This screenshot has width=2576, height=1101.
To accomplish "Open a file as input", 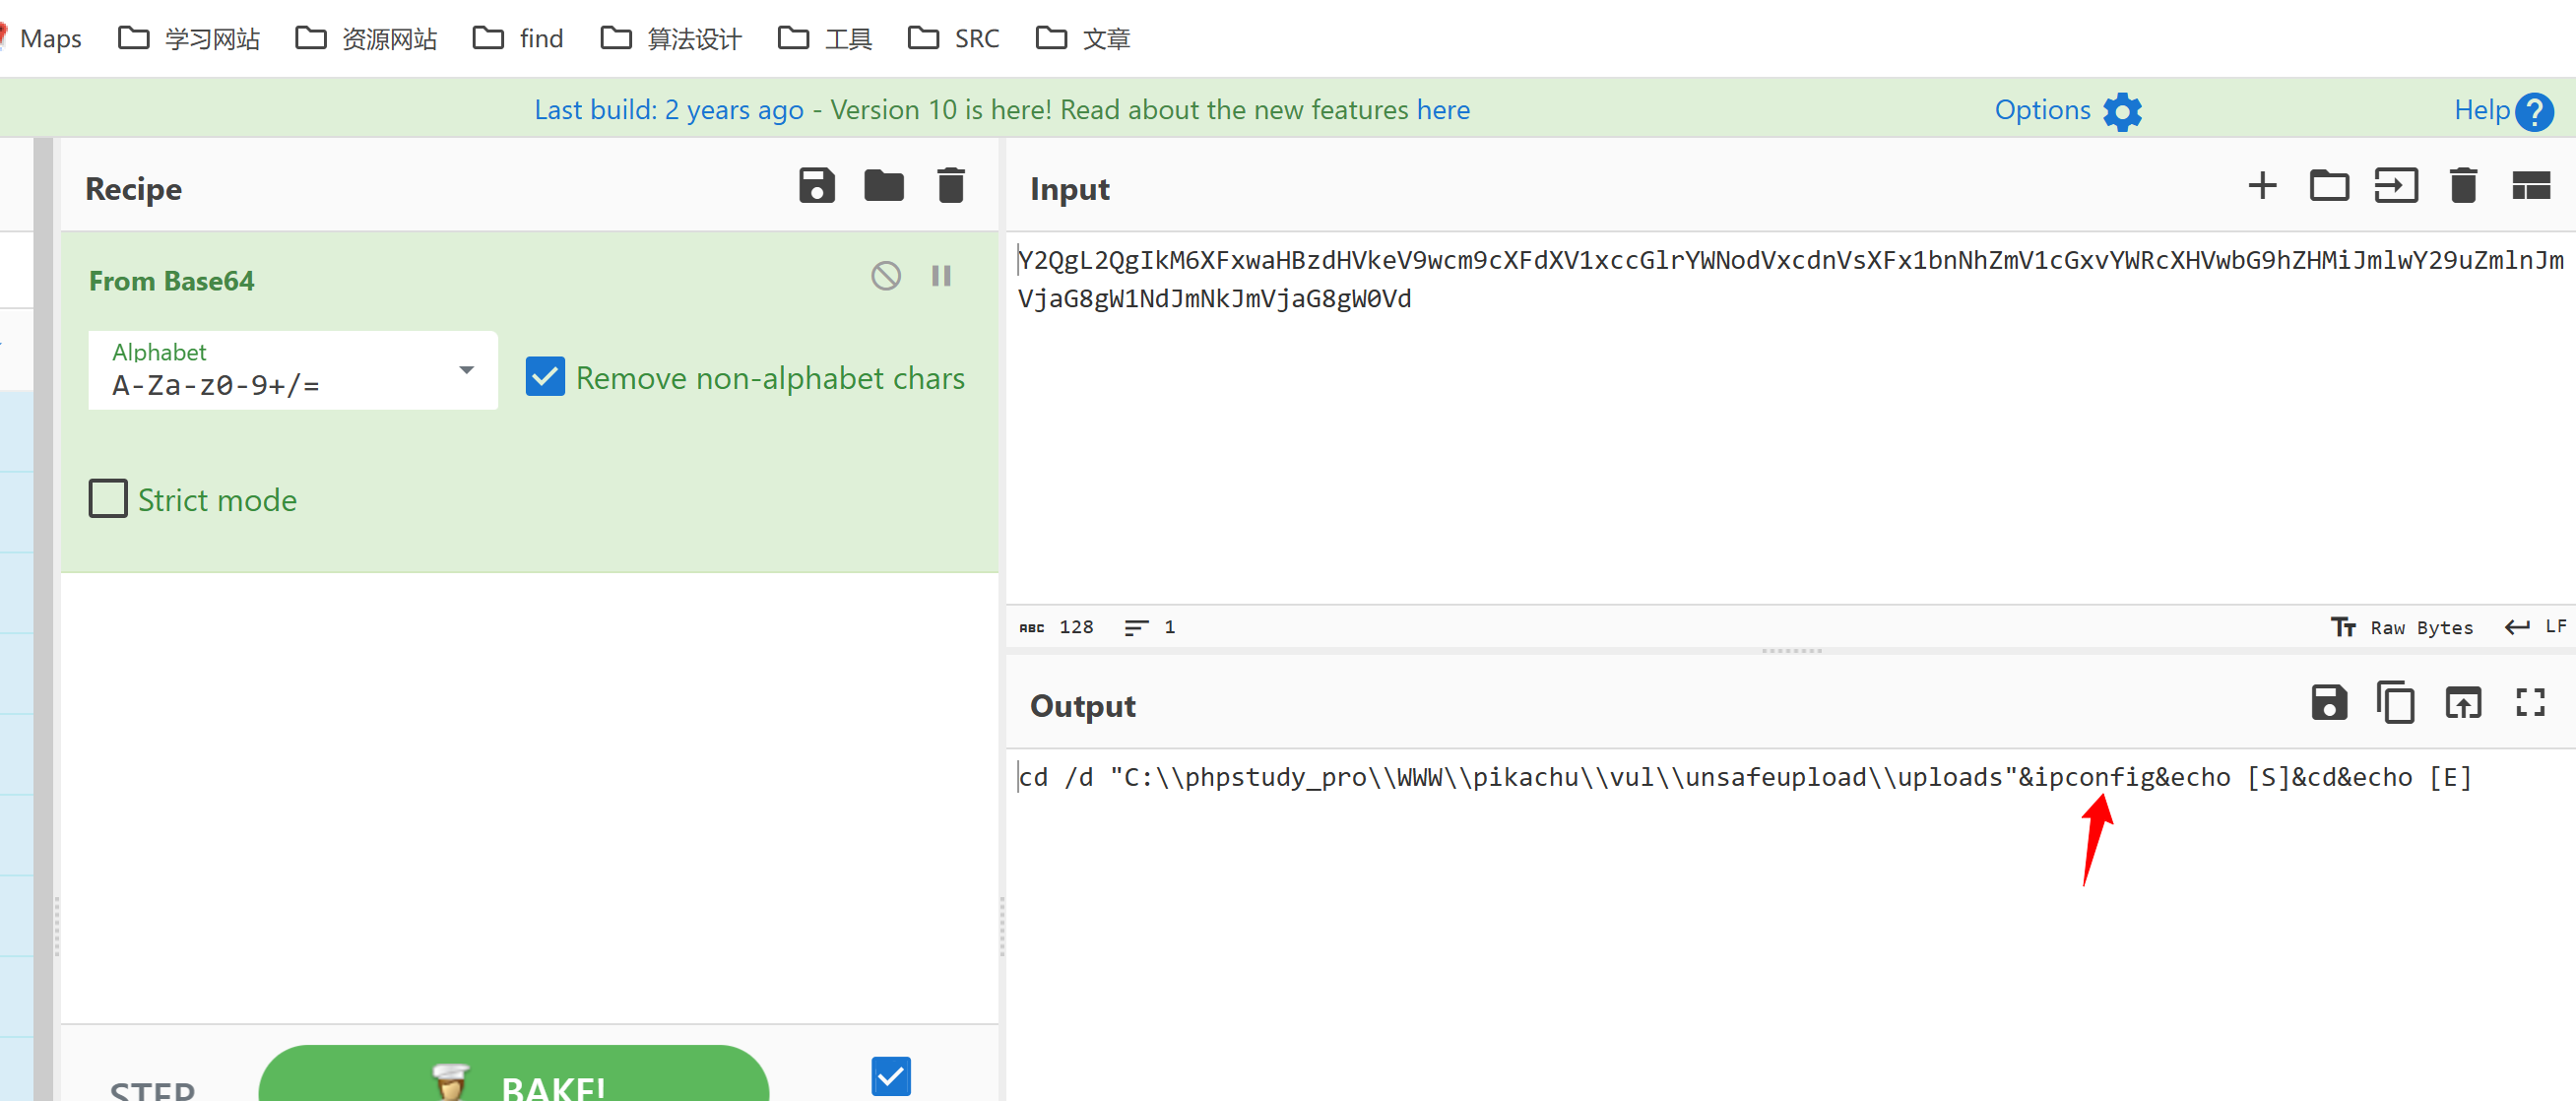I will [2396, 186].
